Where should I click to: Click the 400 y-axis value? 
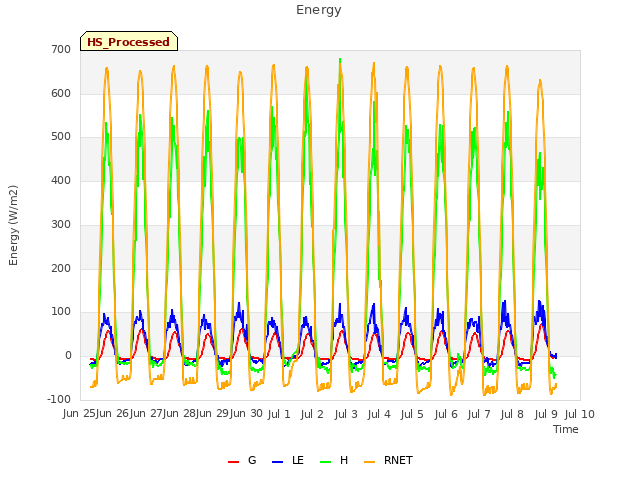(61, 180)
